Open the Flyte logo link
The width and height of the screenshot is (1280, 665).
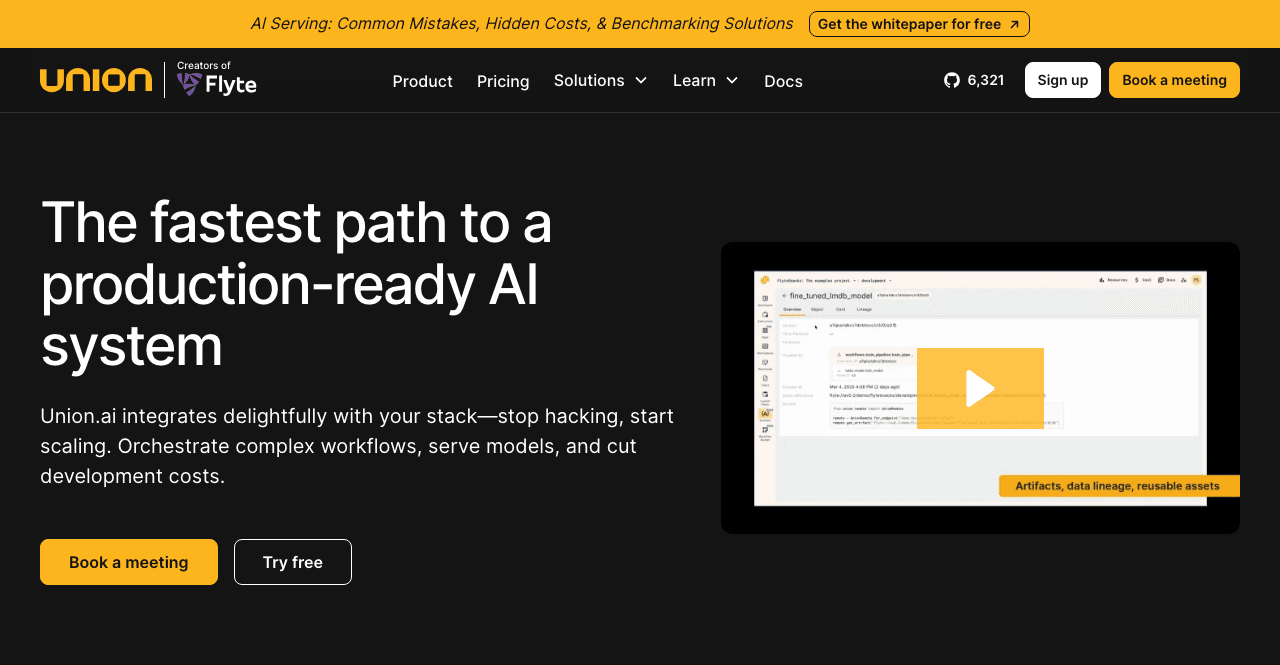coord(217,85)
